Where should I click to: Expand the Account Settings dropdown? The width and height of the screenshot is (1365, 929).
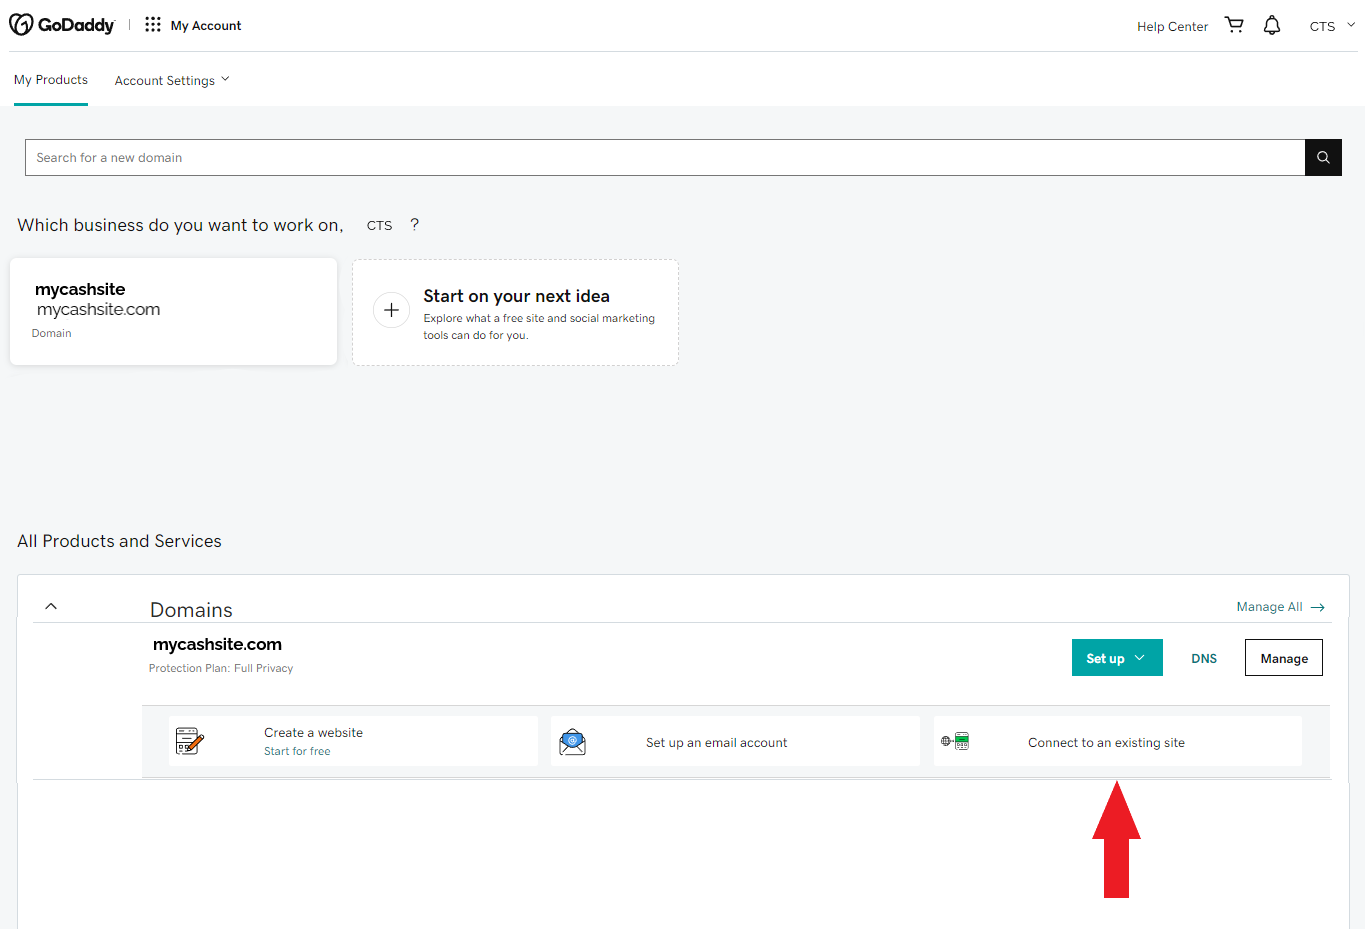click(x=171, y=80)
